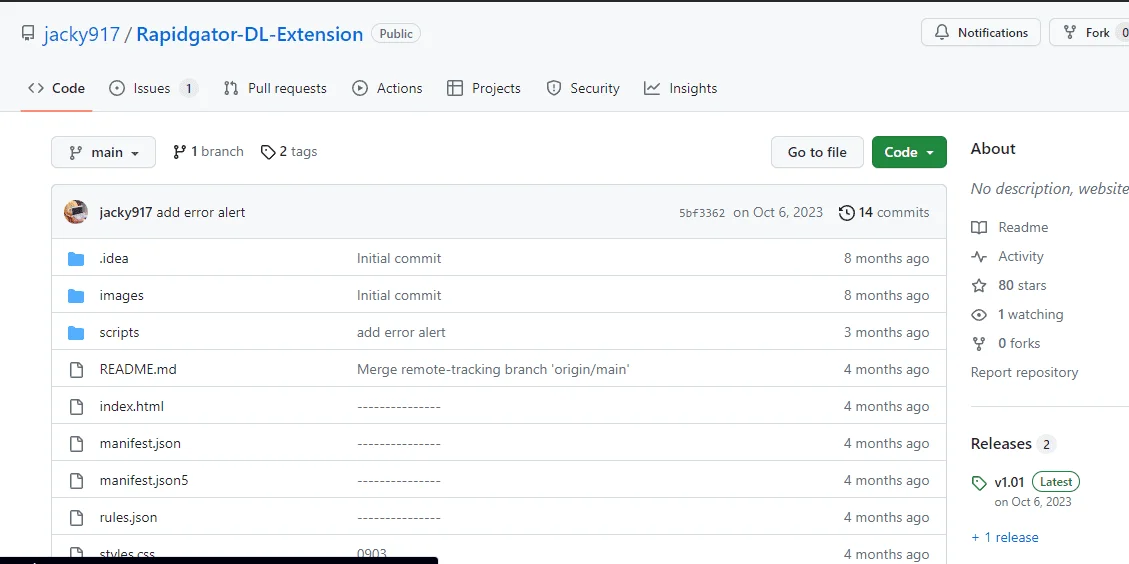1129x564 pixels.
Task: Open the .idea folder
Action: (x=114, y=259)
